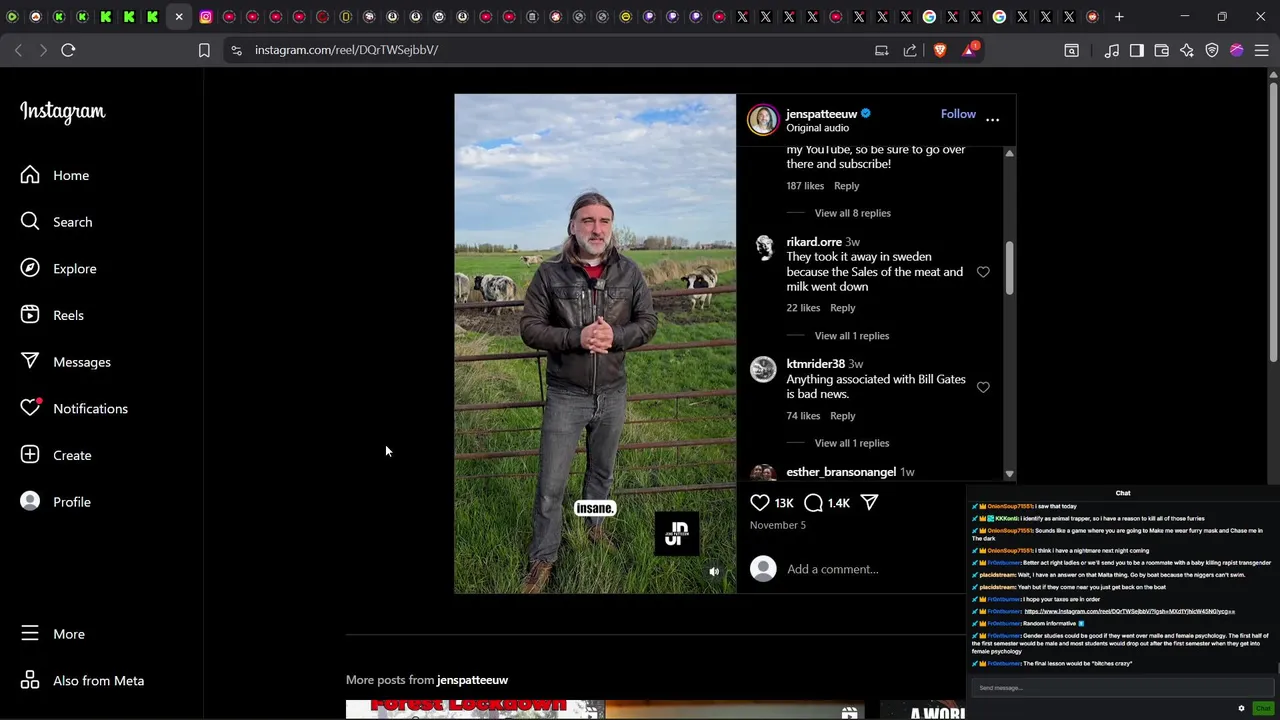The height and width of the screenshot is (720, 1280).
Task: Open jenspatteeuw profile link in post header
Action: [821, 113]
